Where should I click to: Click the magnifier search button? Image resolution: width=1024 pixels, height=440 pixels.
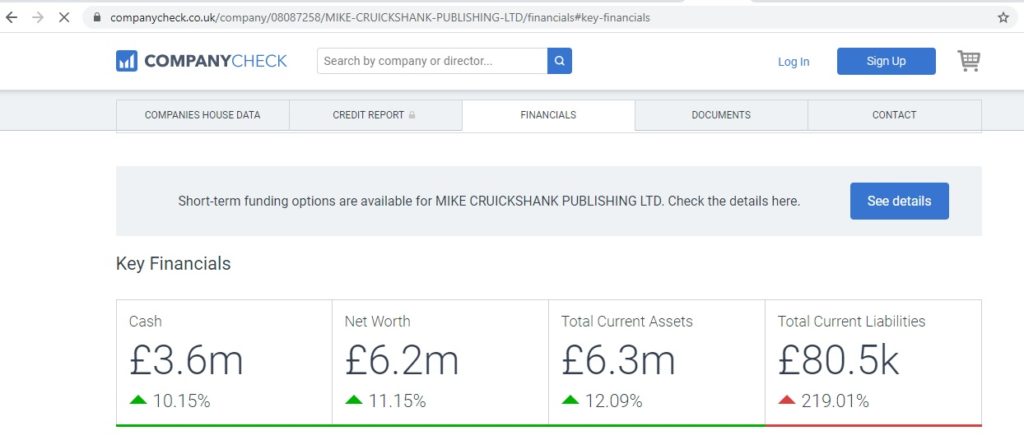[x=560, y=61]
